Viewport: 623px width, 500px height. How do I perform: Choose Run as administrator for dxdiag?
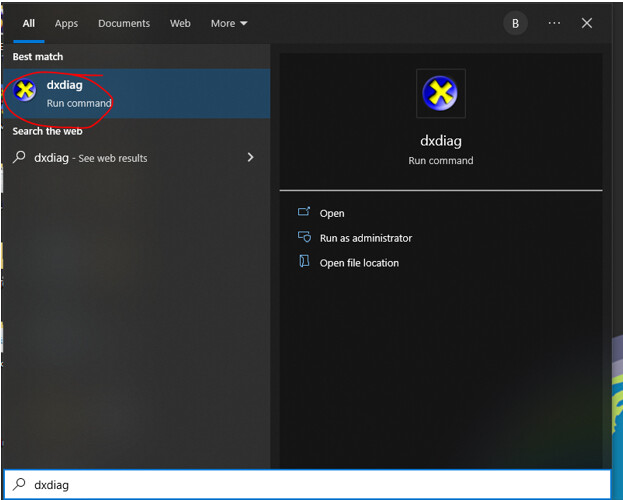(365, 238)
